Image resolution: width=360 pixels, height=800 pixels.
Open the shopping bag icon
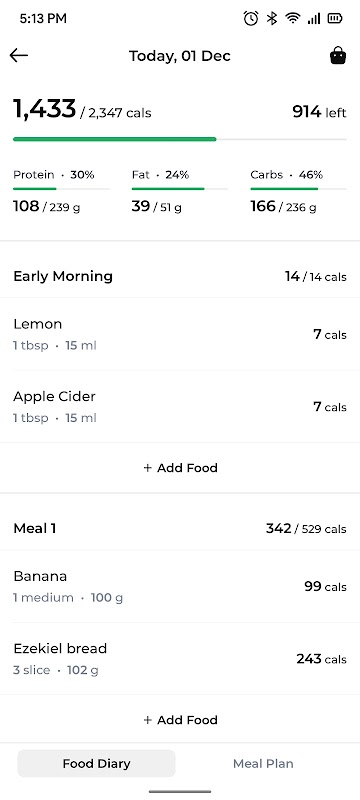click(x=338, y=55)
